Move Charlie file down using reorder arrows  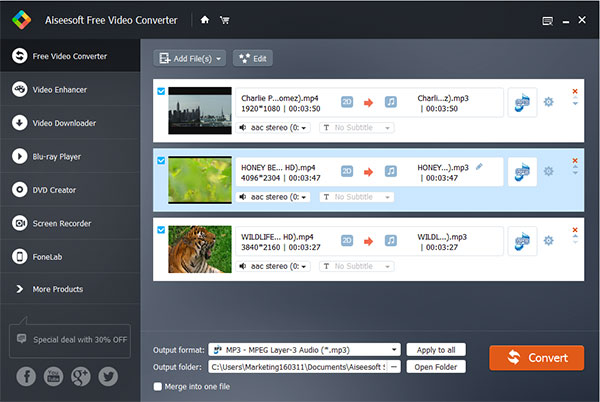[575, 104]
